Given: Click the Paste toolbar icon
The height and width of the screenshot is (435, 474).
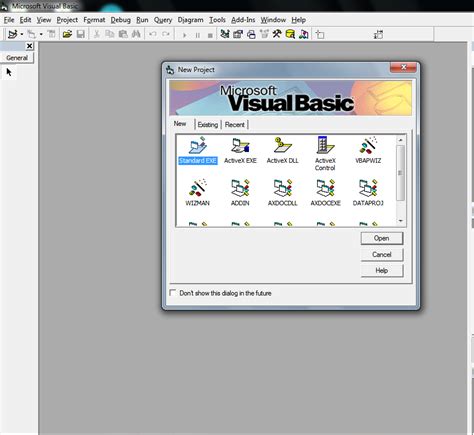Looking at the screenshot, I should (x=123, y=34).
